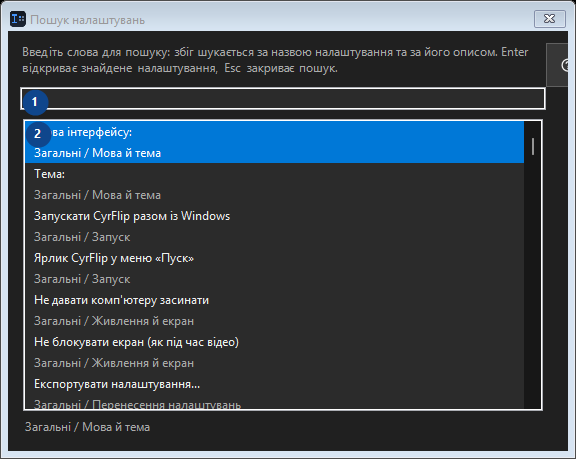
Task: Click 'Загальні / Живлення й екран' under 'Не давати комп'ютеру засинати'
Action: click(114, 321)
